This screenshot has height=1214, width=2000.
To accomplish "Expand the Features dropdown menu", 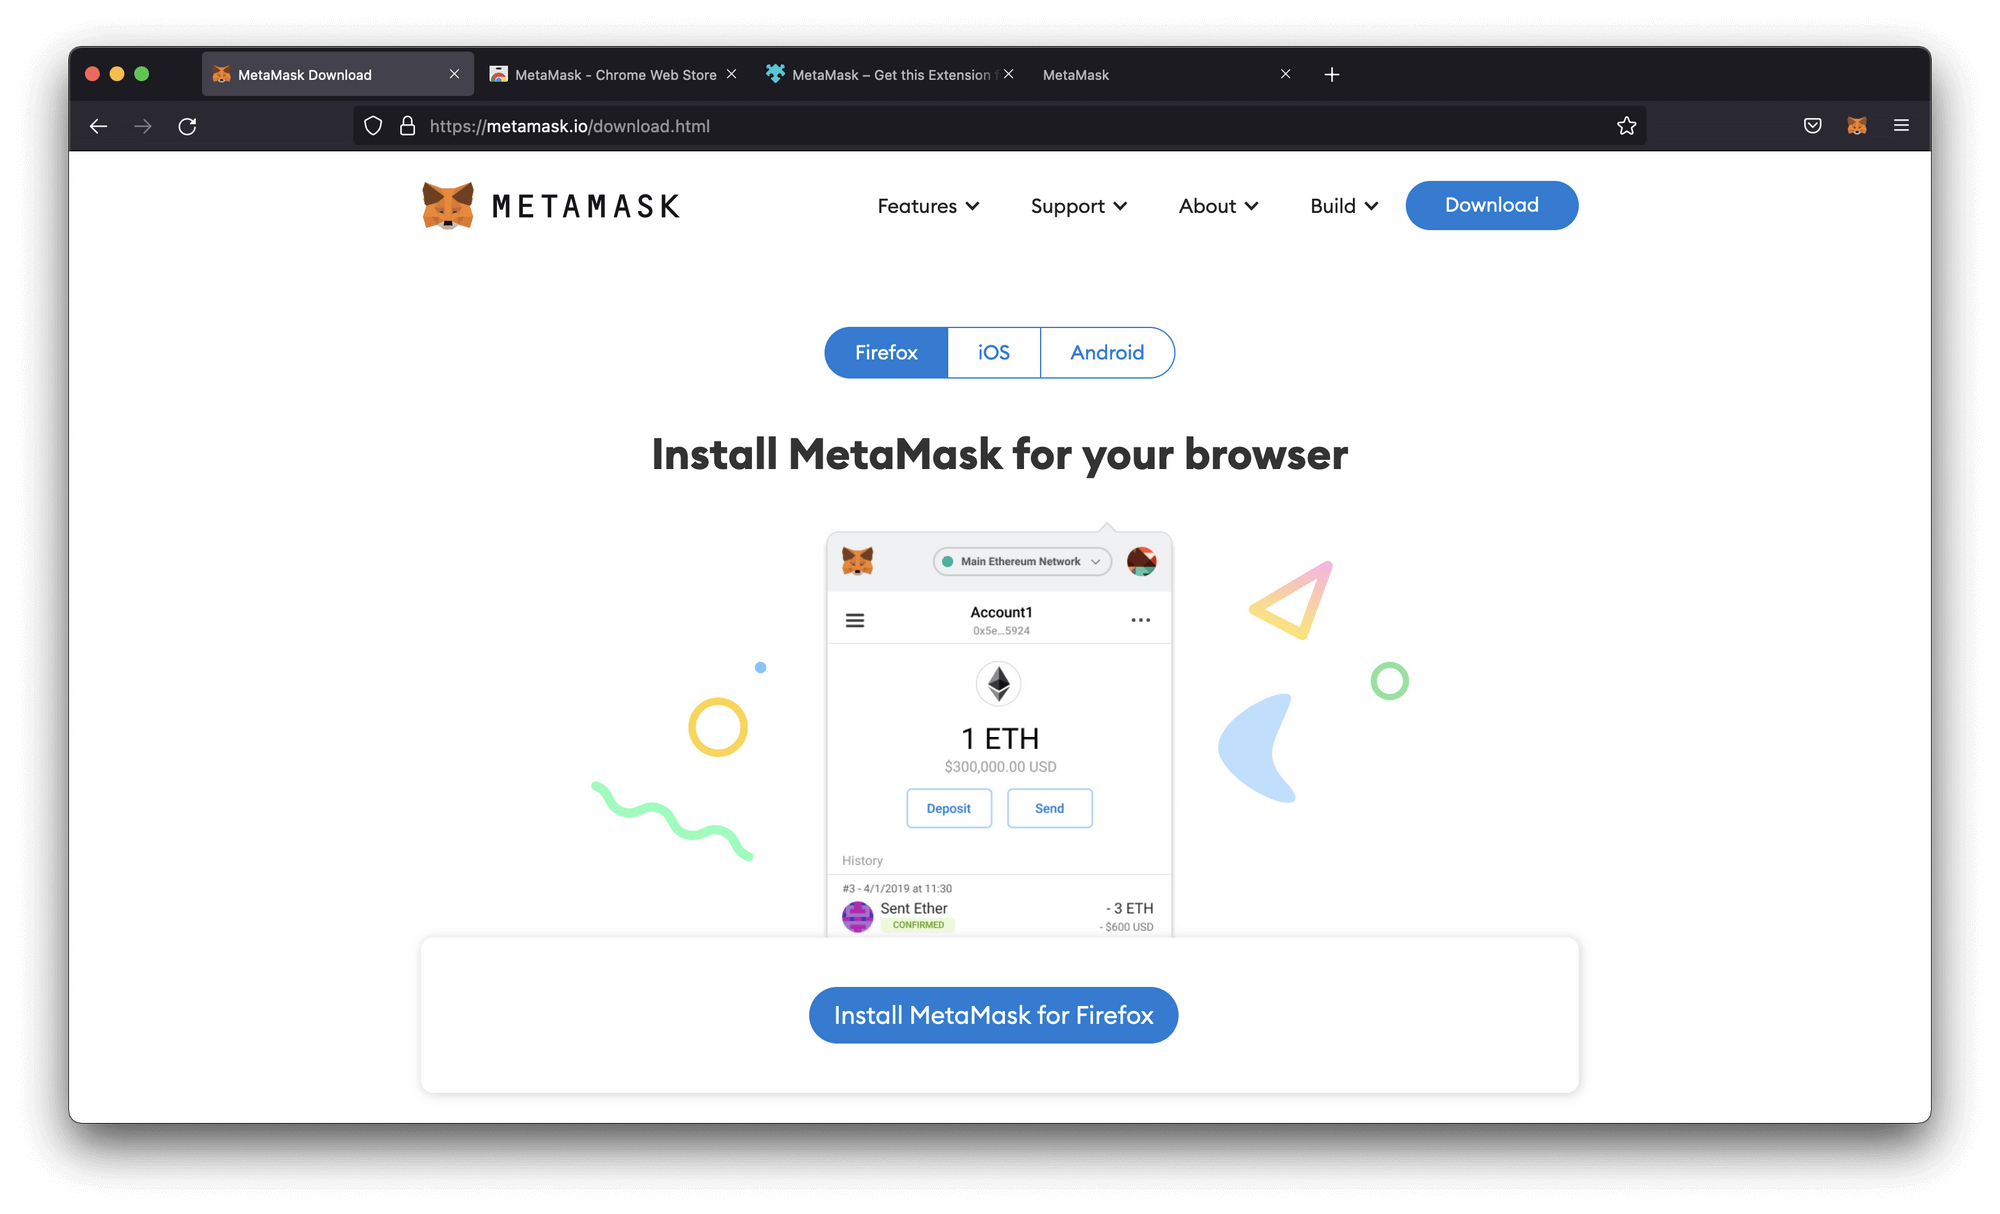I will [x=926, y=204].
